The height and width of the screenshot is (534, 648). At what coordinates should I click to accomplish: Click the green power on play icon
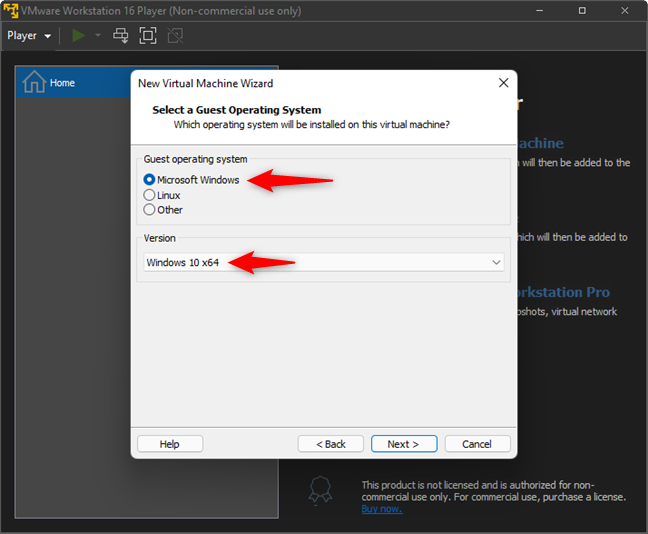point(78,36)
